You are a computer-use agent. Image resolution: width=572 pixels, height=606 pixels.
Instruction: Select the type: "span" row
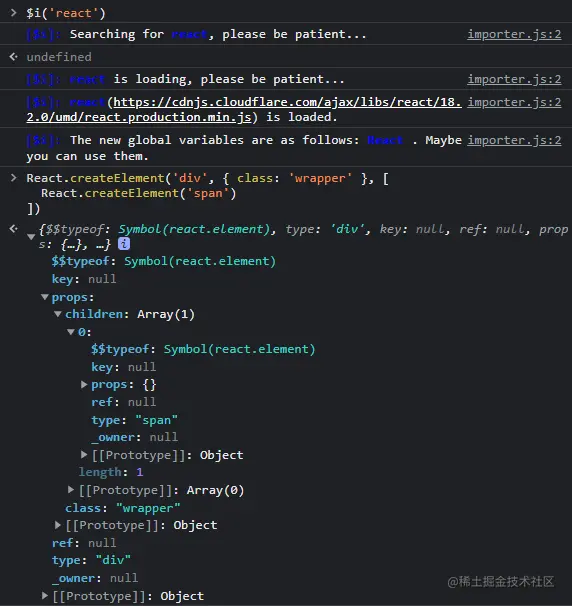click(x=134, y=420)
